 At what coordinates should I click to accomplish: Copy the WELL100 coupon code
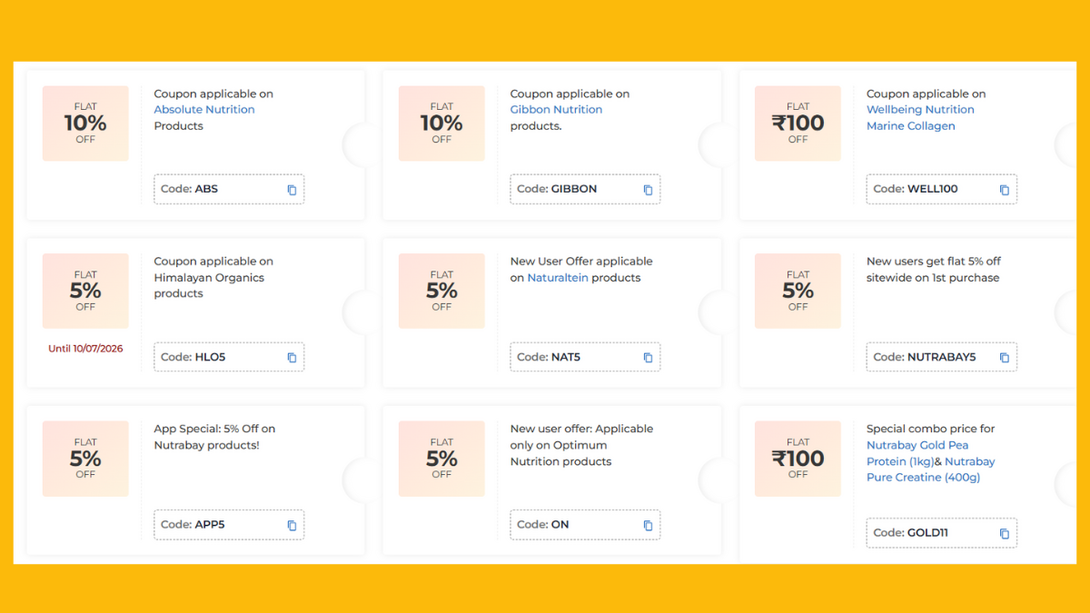pos(1004,190)
